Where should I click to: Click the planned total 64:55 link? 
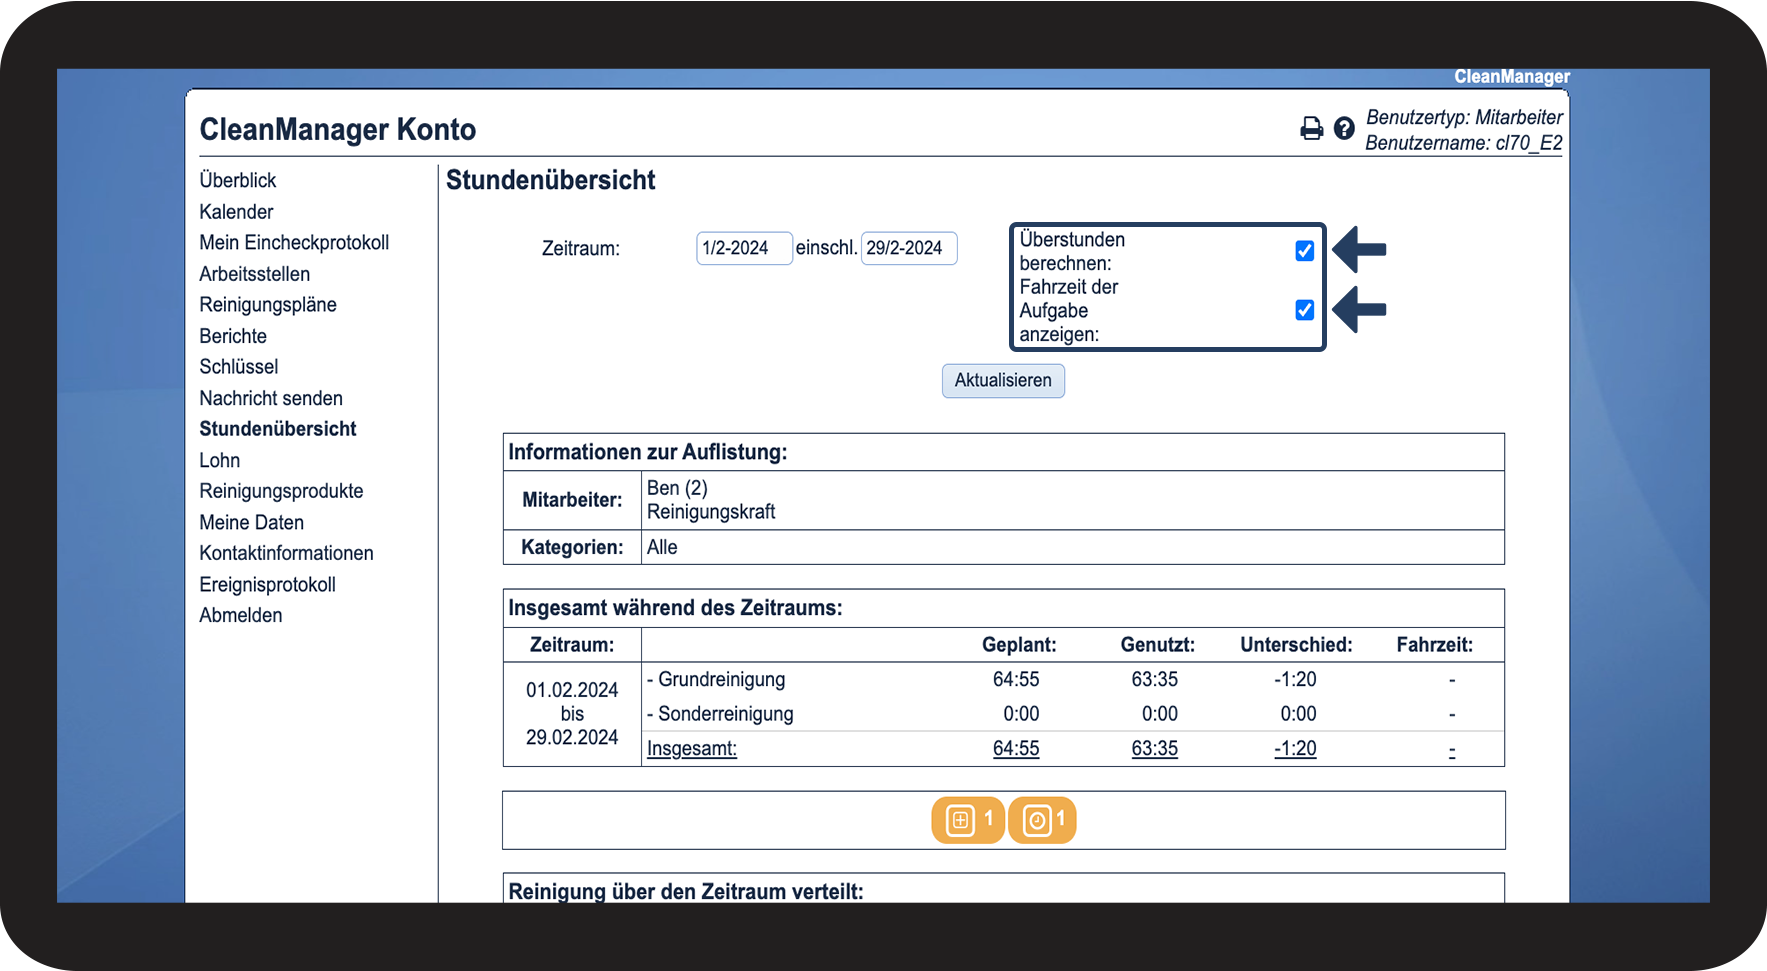coord(1016,749)
